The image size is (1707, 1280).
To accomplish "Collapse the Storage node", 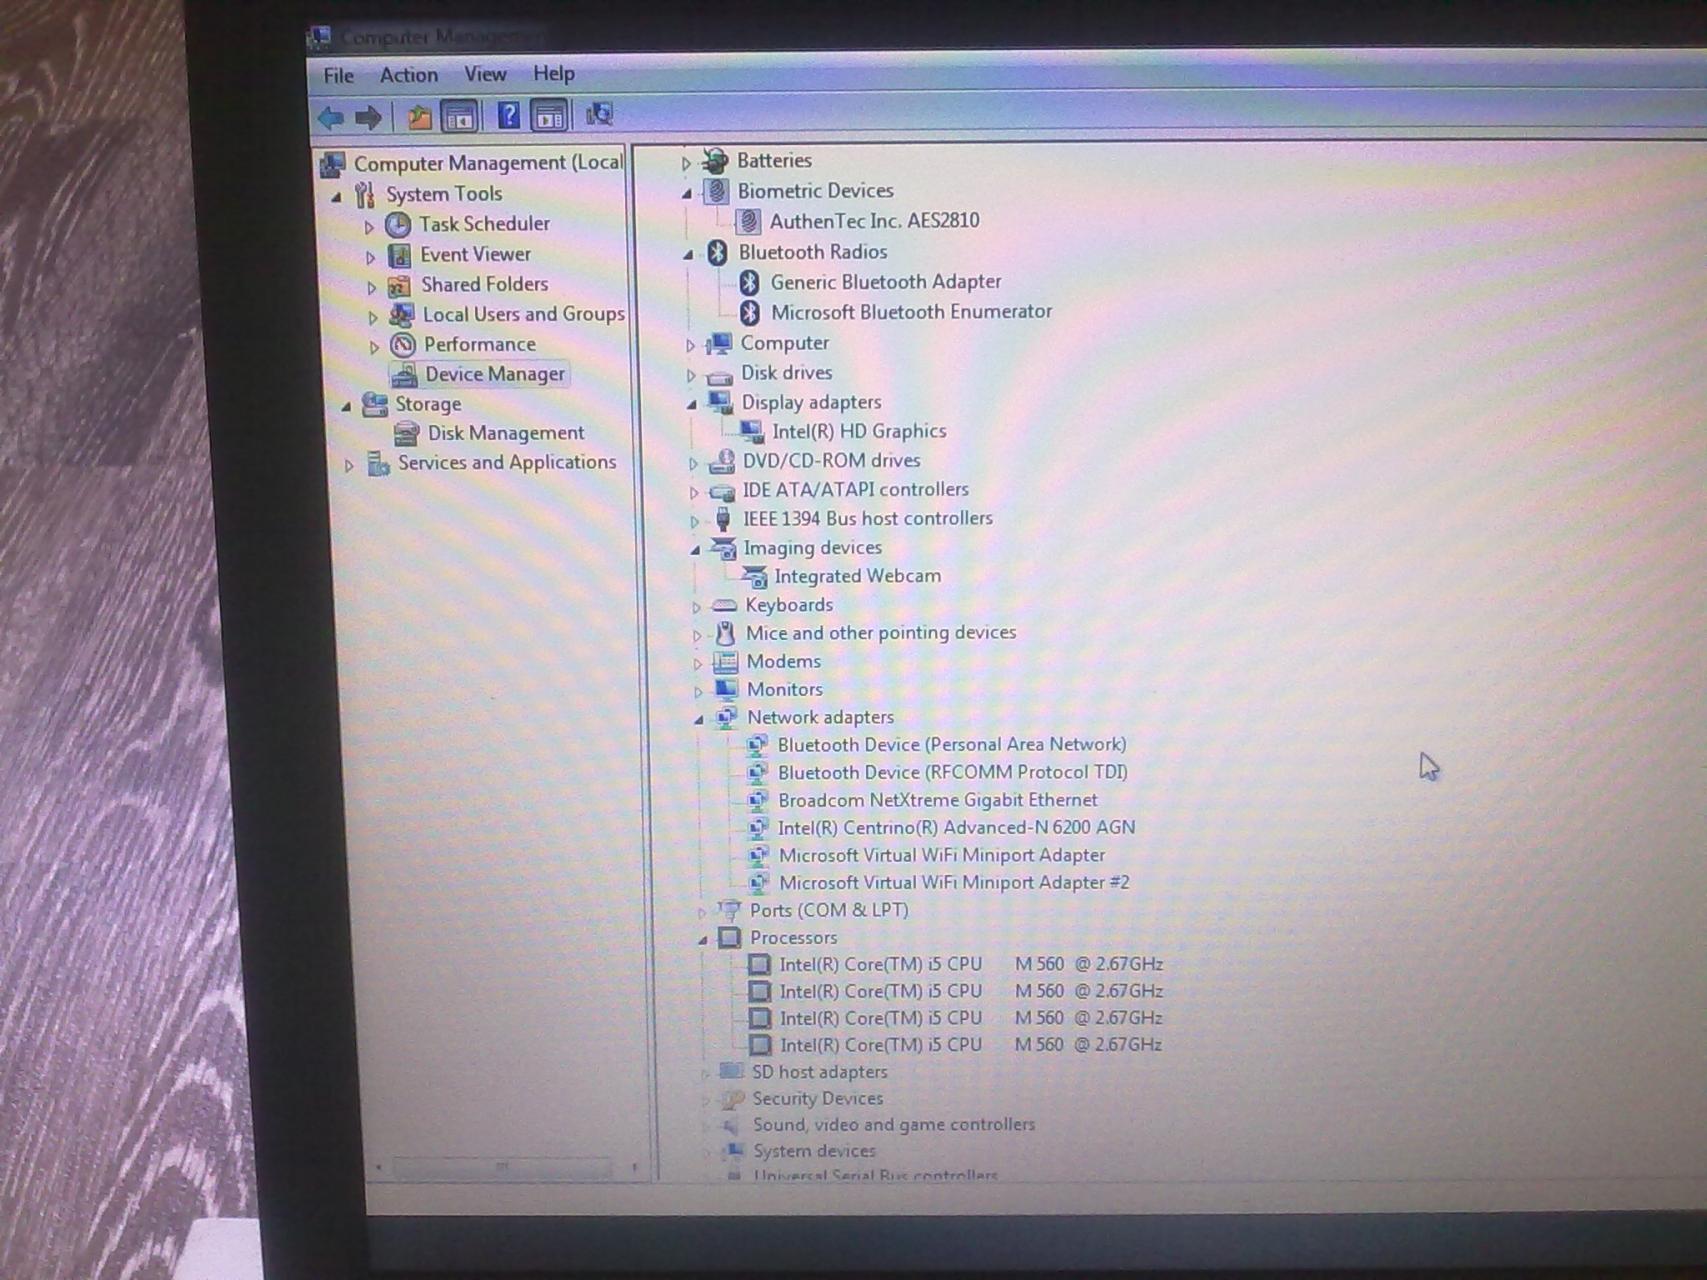I will pos(346,406).
